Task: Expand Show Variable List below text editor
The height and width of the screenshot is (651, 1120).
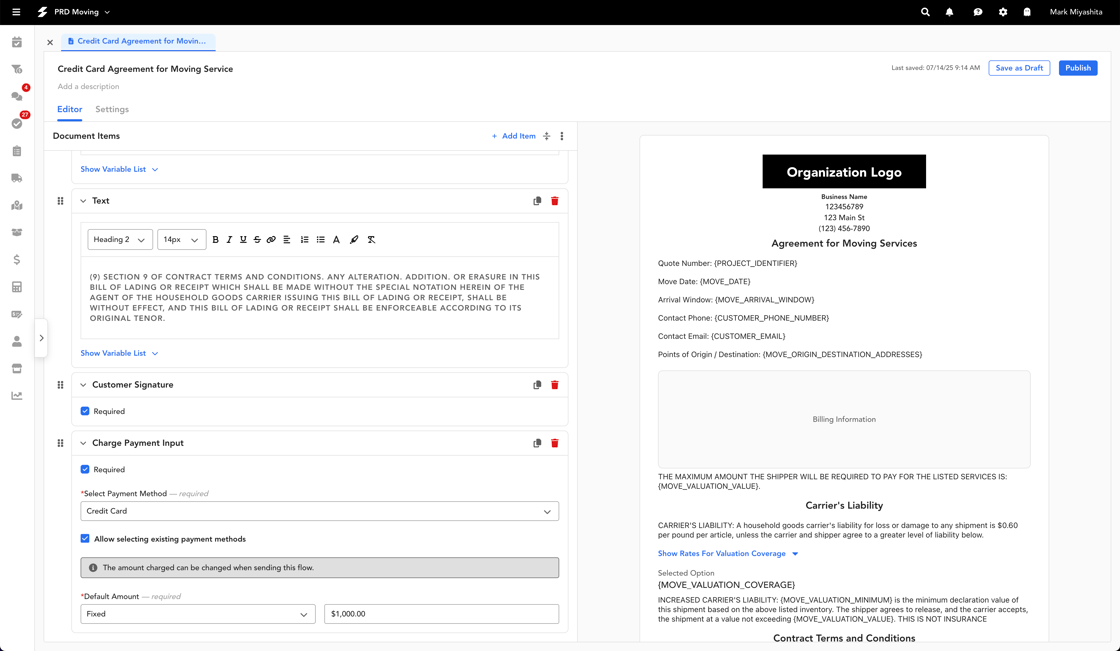Action: (x=119, y=353)
